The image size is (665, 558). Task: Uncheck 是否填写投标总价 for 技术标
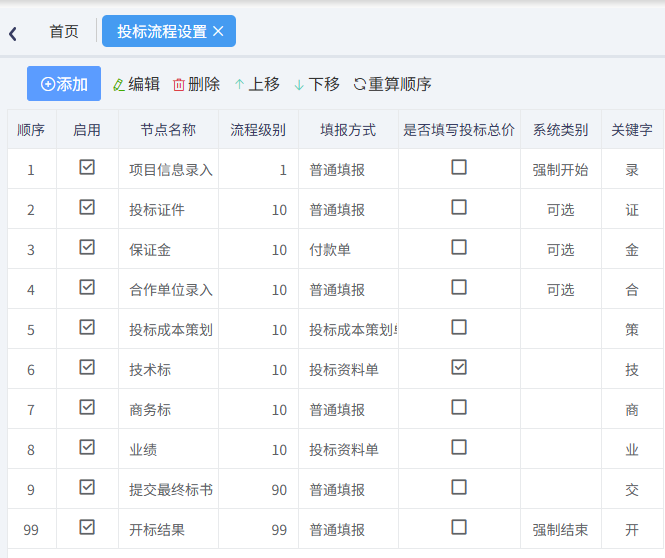point(459,367)
